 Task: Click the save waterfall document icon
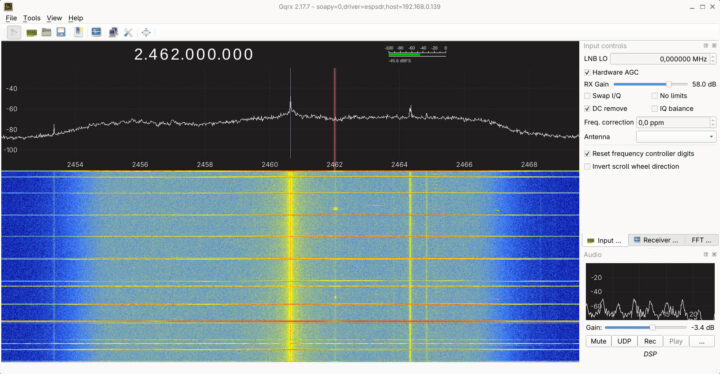(x=79, y=32)
